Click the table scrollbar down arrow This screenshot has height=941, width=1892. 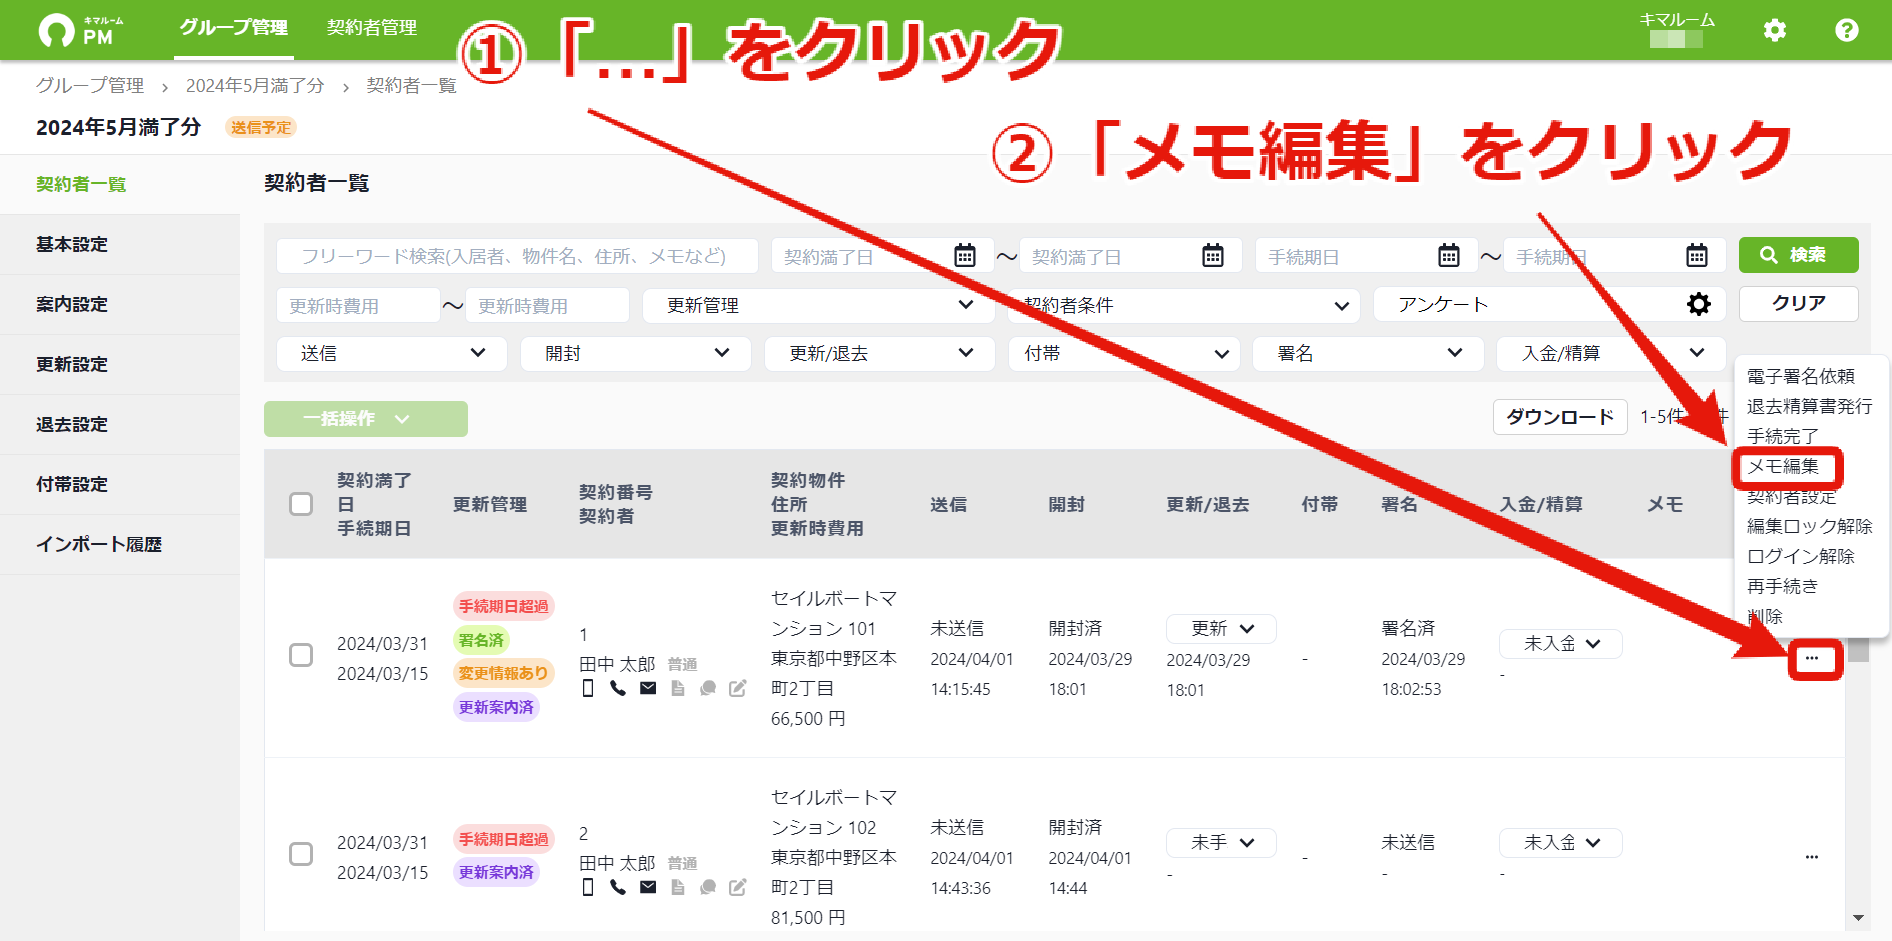point(1858,918)
